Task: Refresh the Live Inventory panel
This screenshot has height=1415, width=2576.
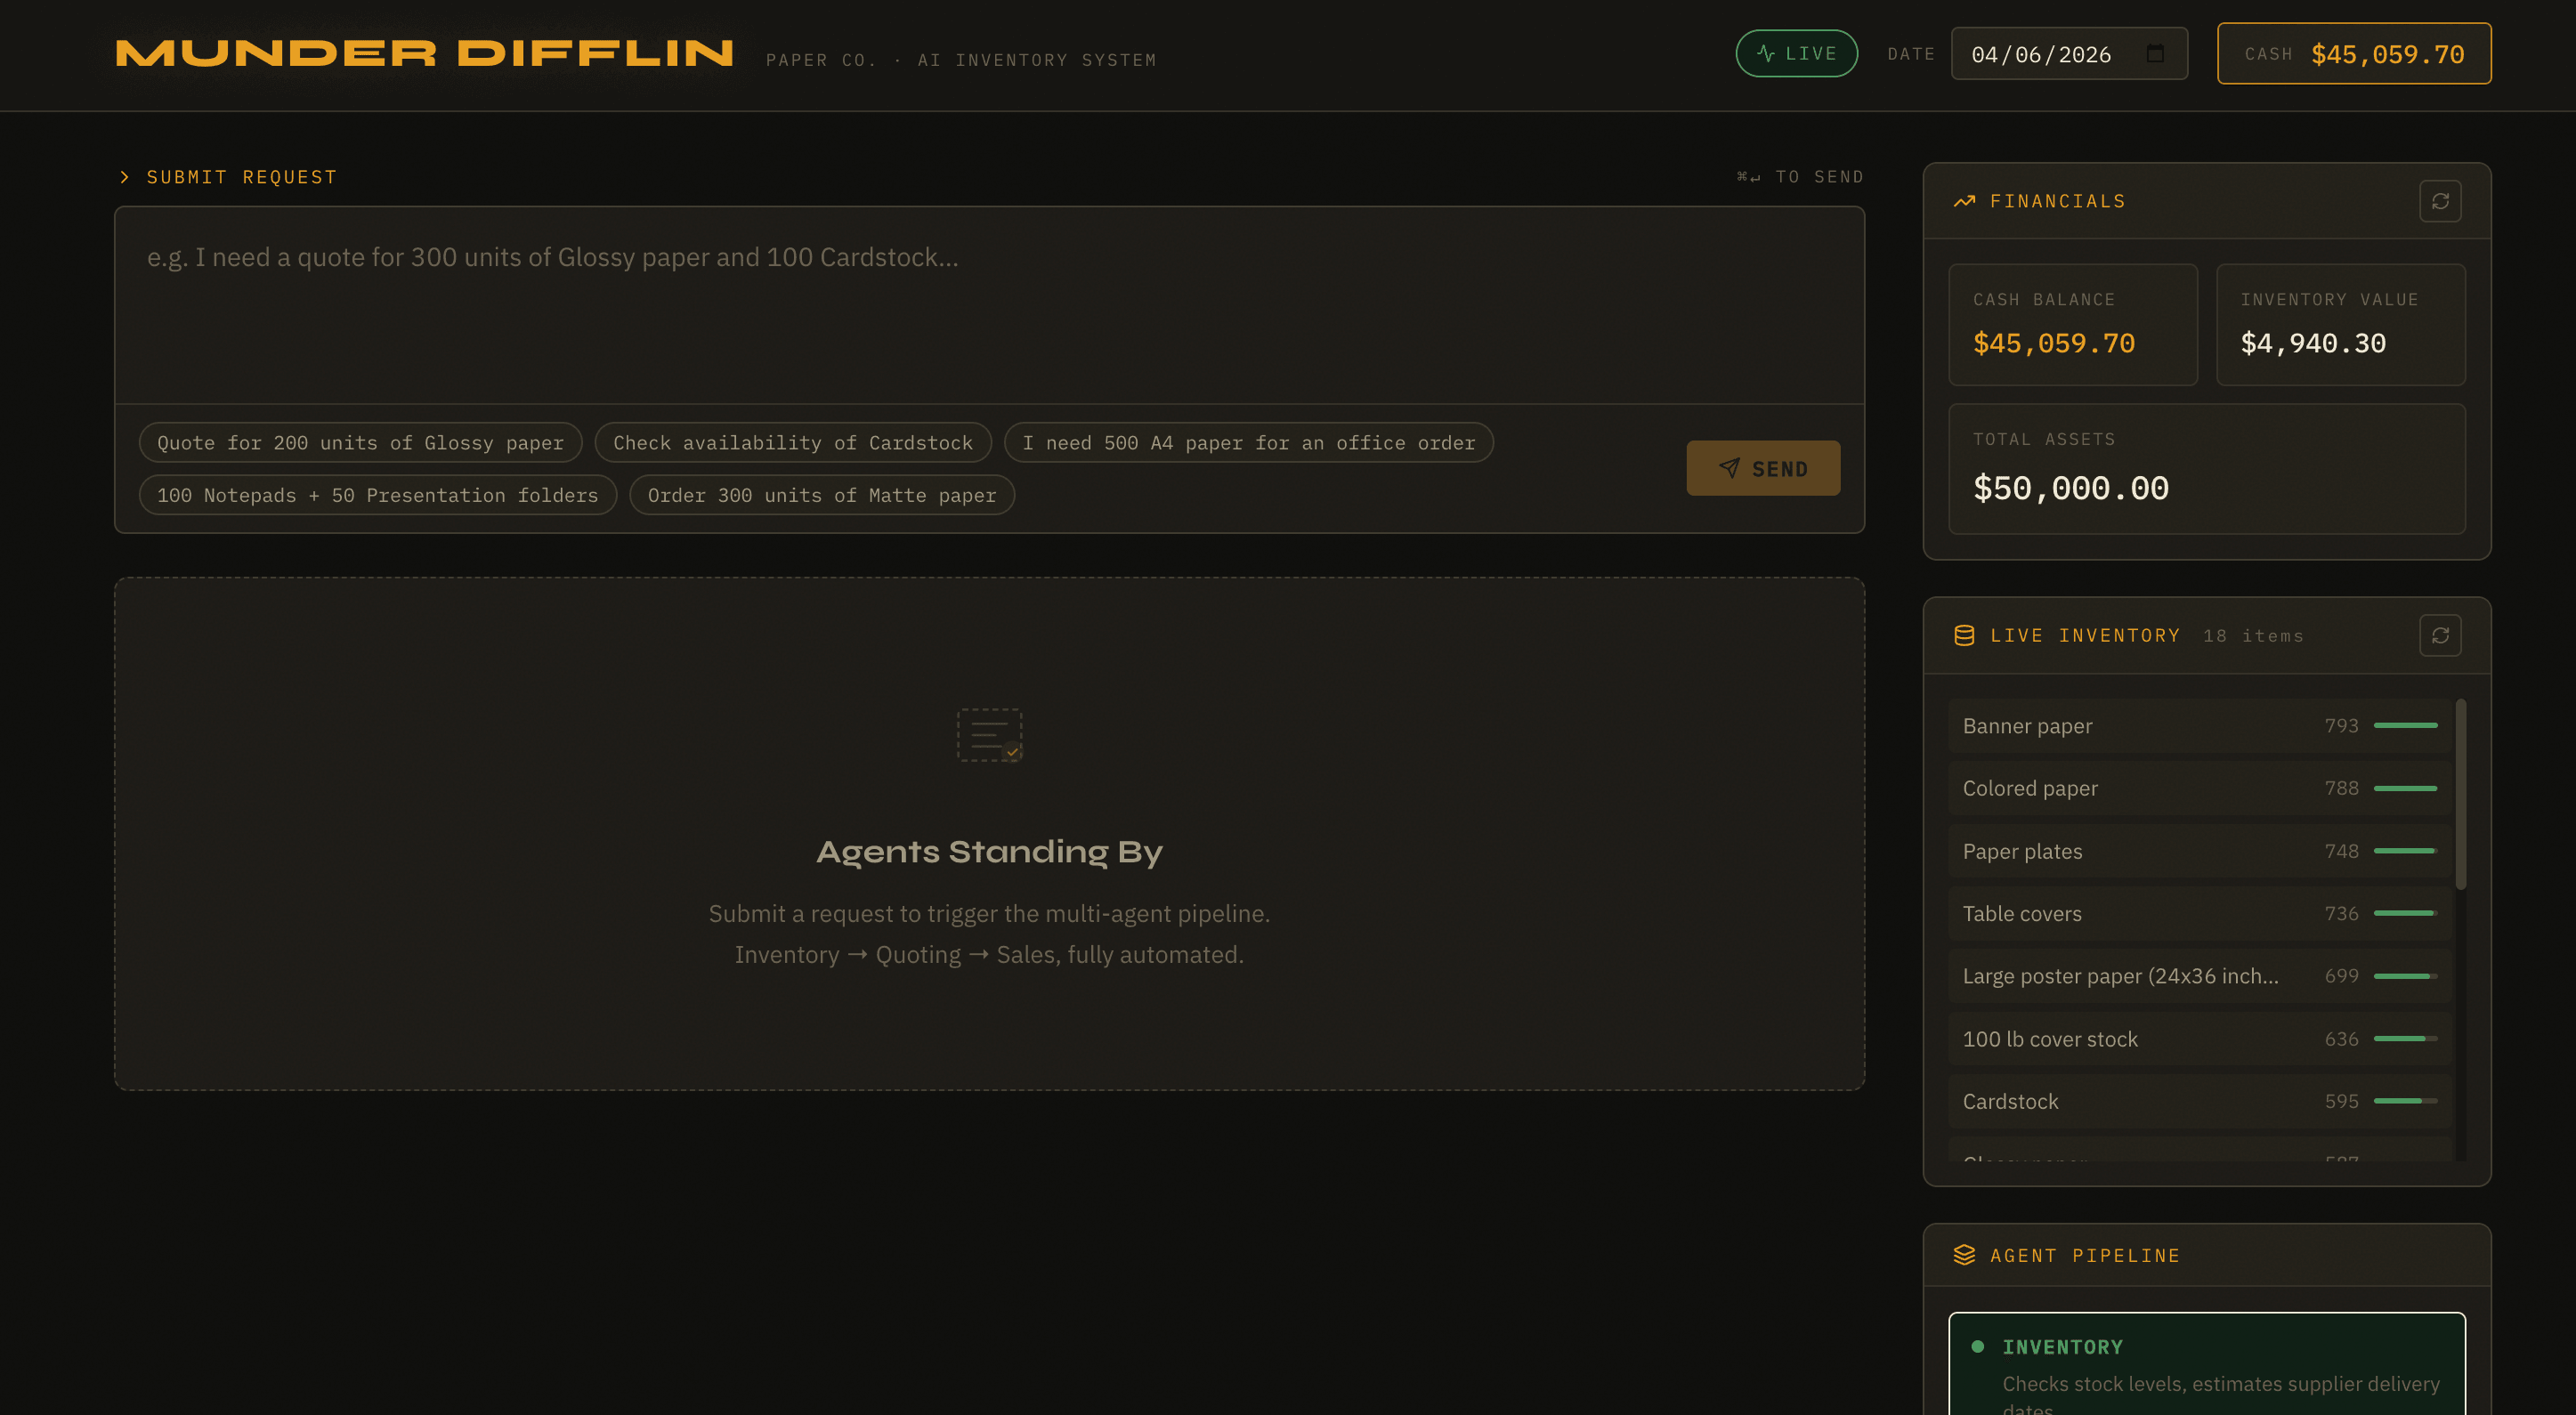Action: (2440, 635)
